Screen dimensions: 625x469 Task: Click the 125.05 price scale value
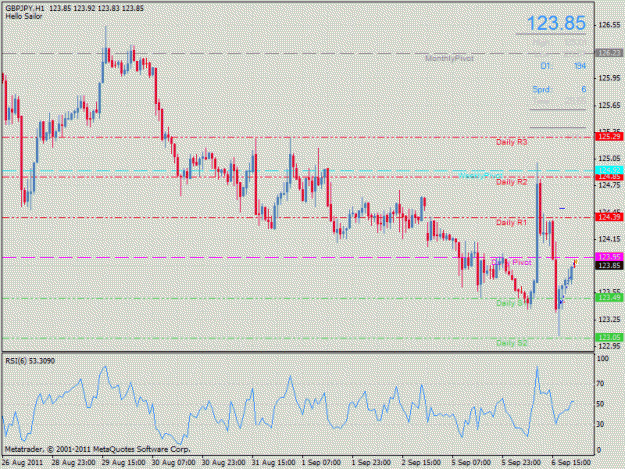click(609, 159)
